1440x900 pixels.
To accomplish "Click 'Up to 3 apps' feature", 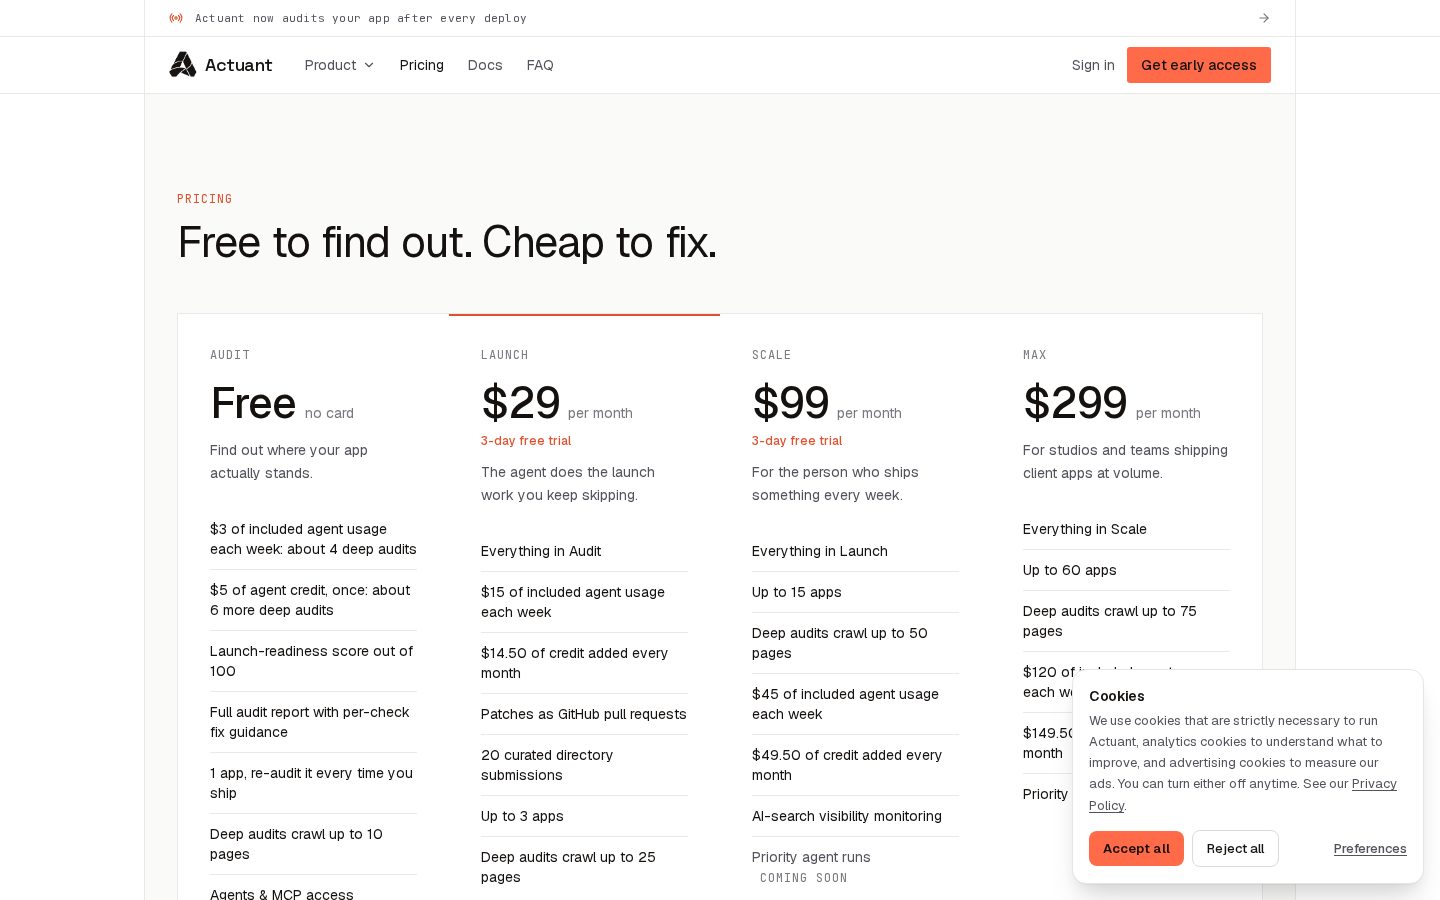I will point(522,816).
